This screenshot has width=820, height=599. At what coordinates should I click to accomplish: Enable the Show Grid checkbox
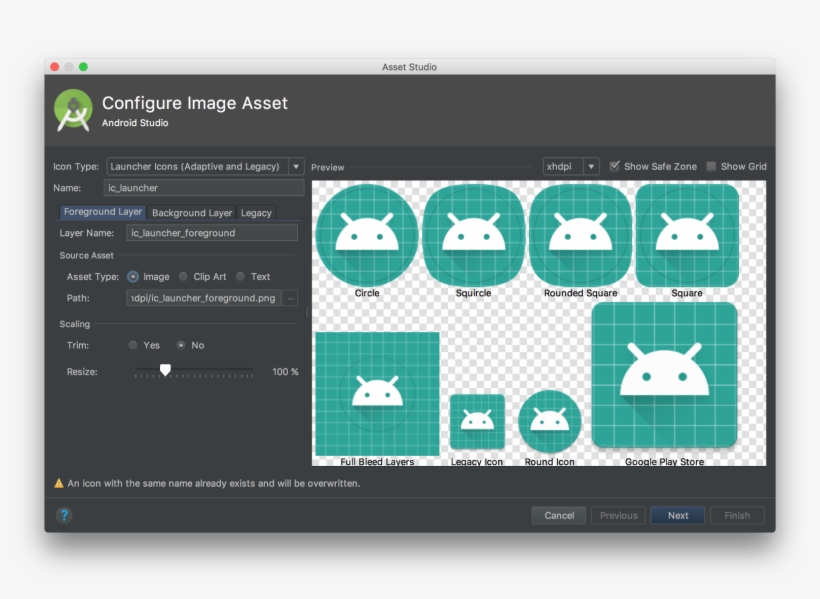710,166
